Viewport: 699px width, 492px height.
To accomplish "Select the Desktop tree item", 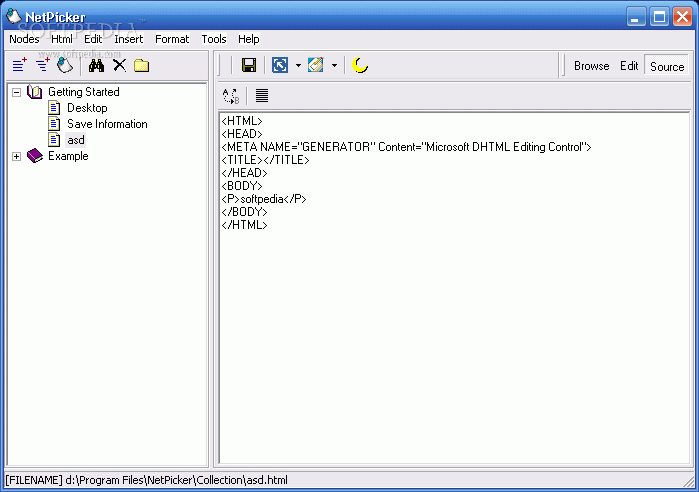I will tap(87, 108).
